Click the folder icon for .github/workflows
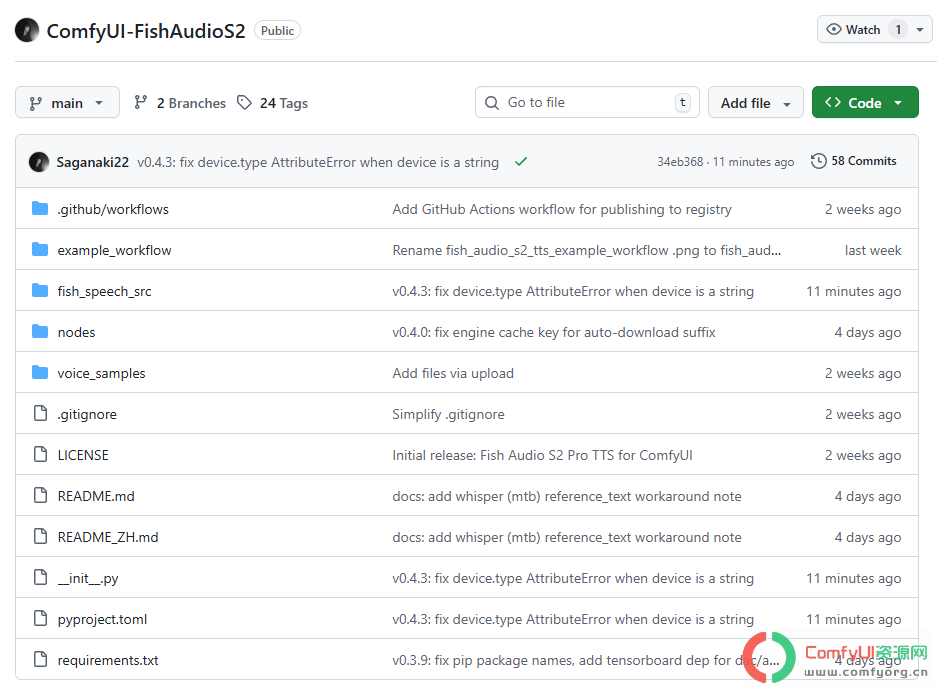The width and height of the screenshot is (937, 691). (x=40, y=209)
